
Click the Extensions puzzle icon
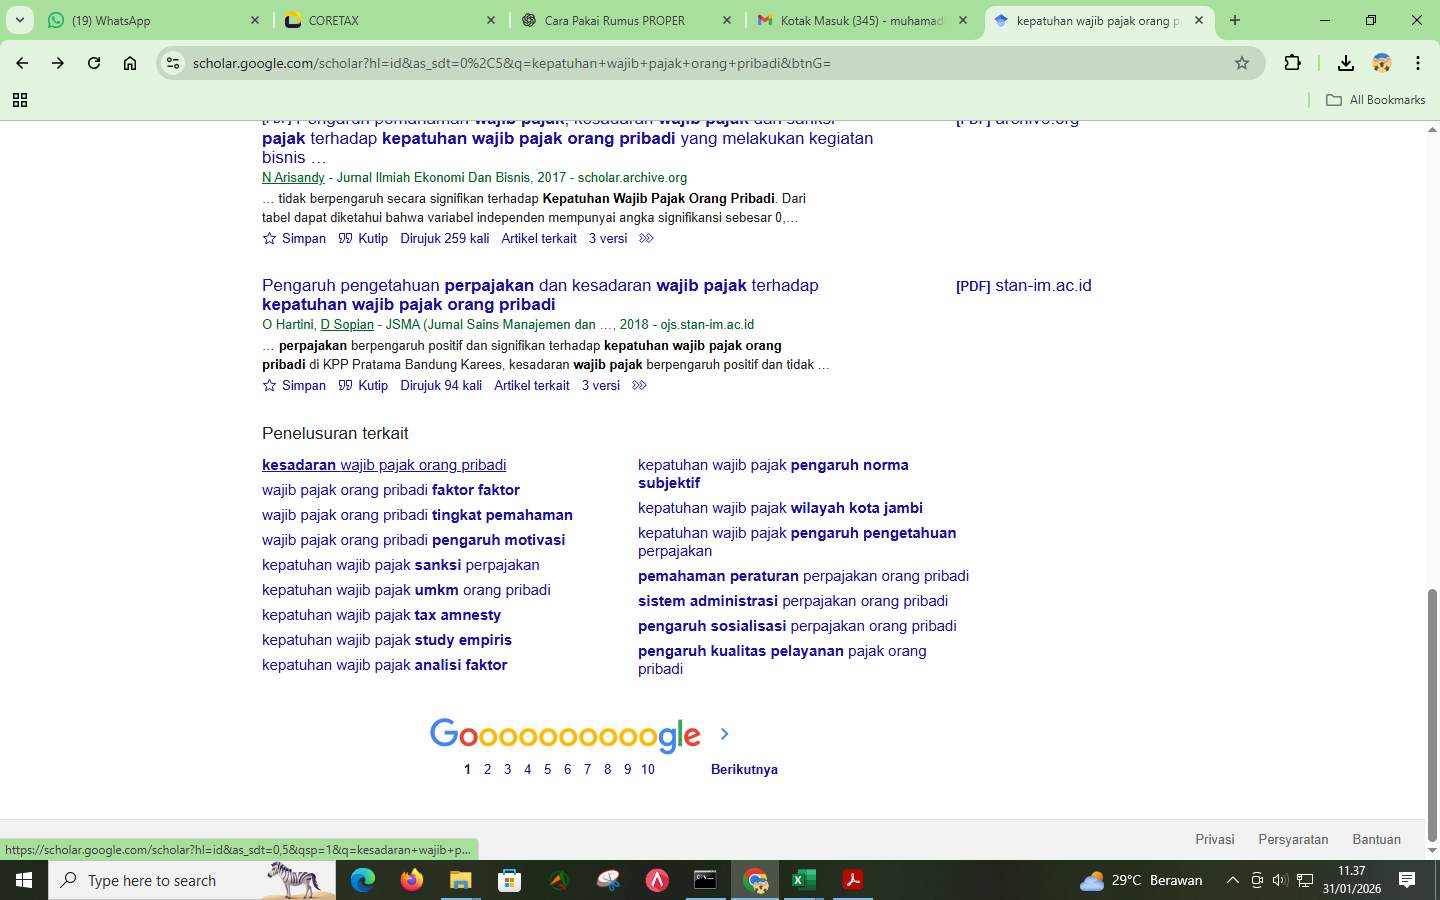1292,63
